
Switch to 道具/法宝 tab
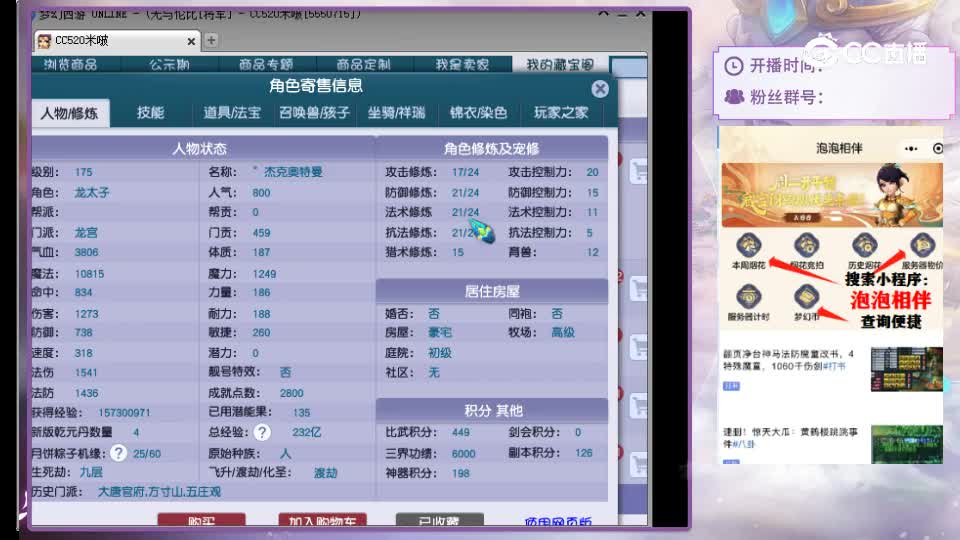pos(232,113)
